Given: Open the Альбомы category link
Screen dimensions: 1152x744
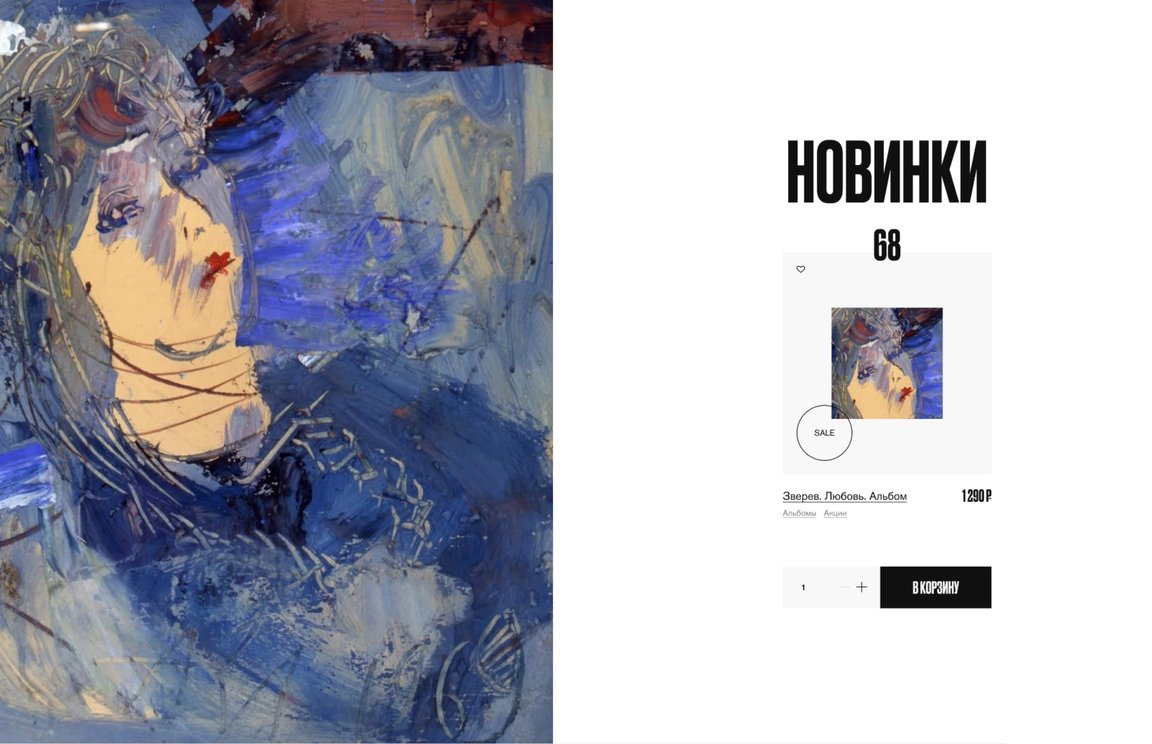Looking at the screenshot, I should point(799,513).
